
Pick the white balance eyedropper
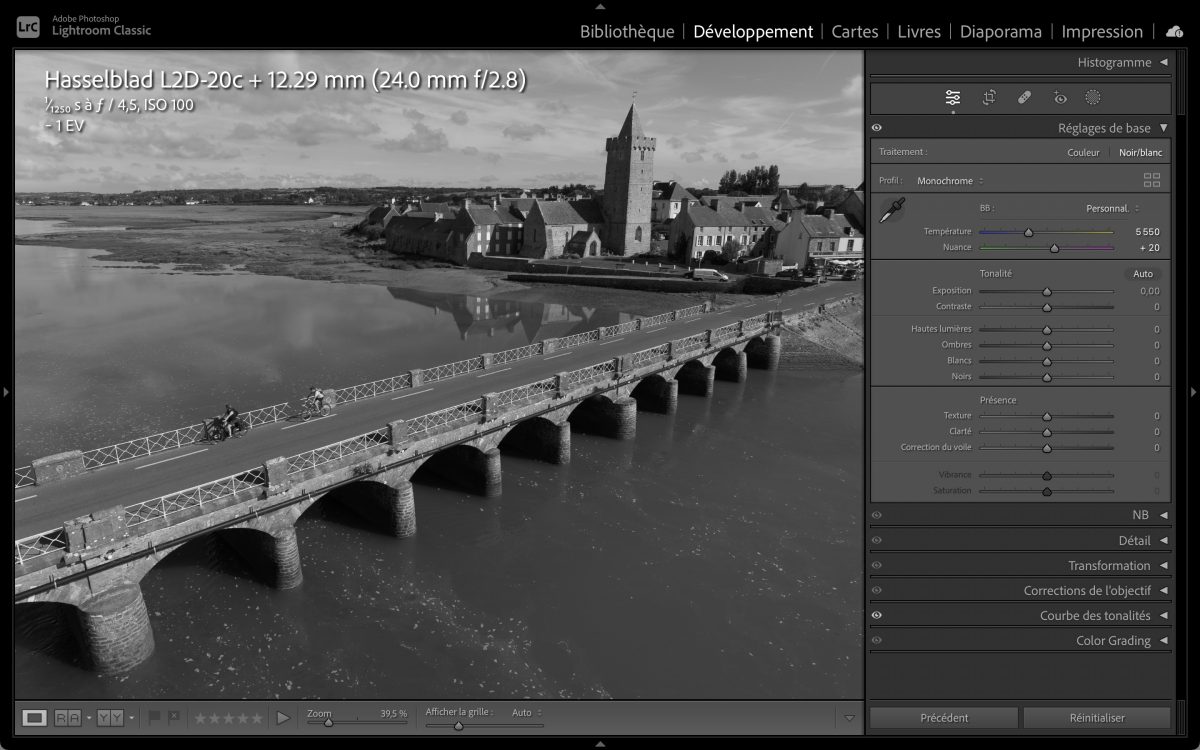(891, 209)
